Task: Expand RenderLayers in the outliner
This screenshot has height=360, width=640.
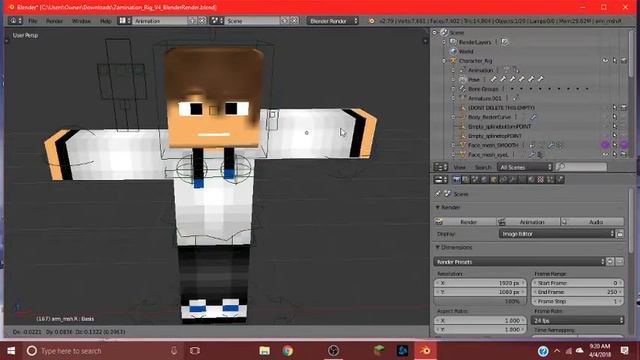Action: tap(444, 42)
